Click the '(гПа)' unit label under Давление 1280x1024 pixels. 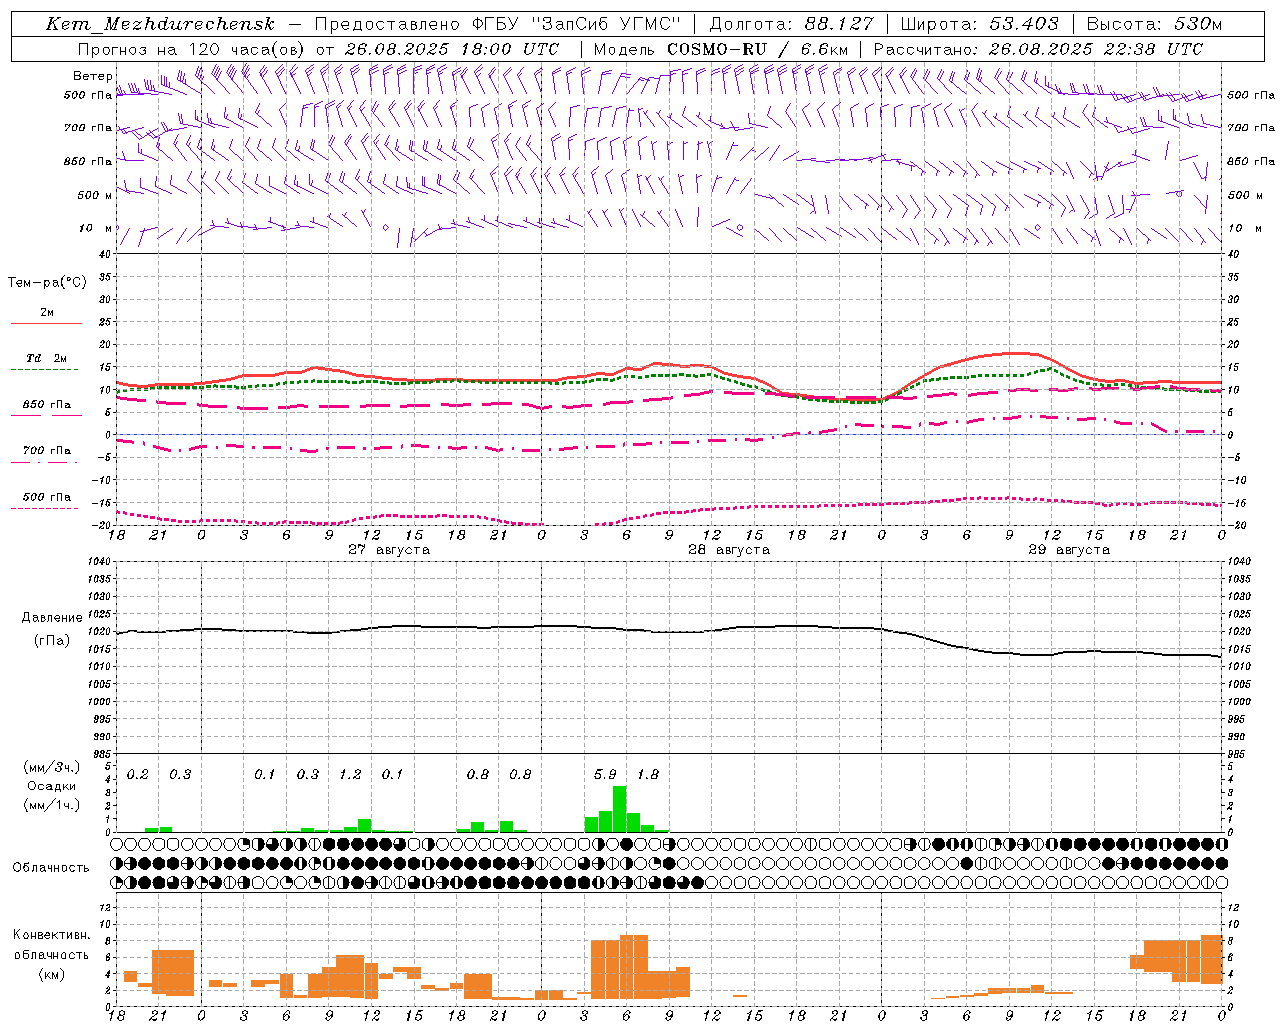click(52, 641)
